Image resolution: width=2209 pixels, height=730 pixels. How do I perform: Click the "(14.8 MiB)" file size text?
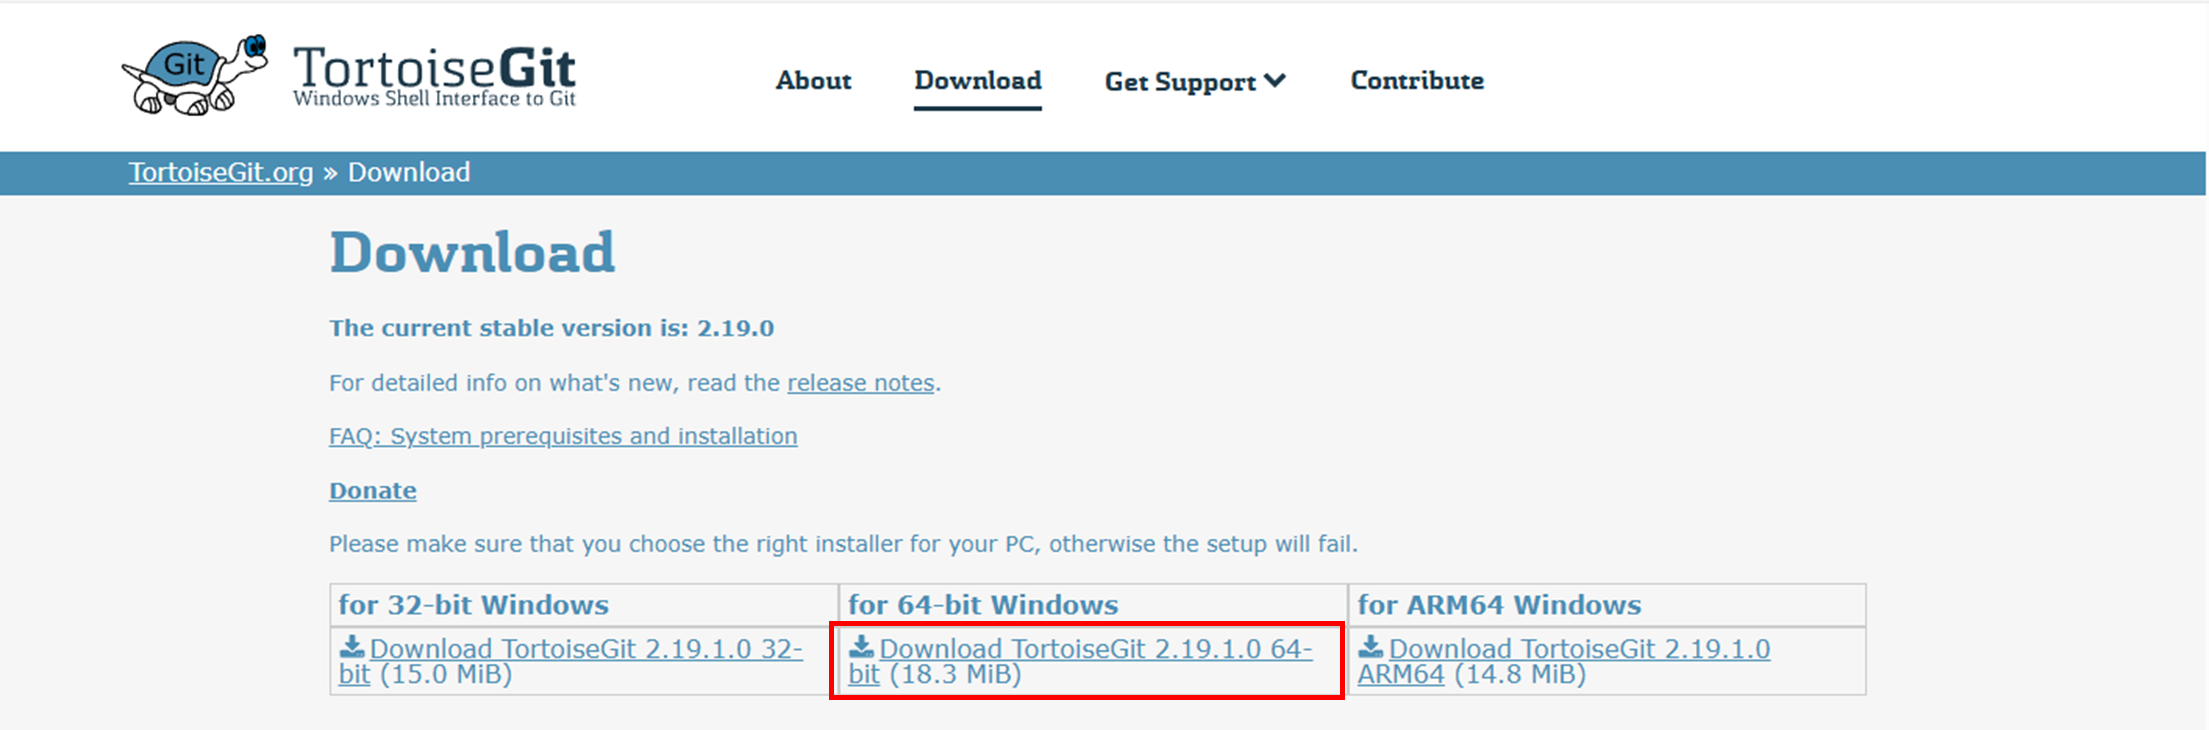click(1520, 674)
